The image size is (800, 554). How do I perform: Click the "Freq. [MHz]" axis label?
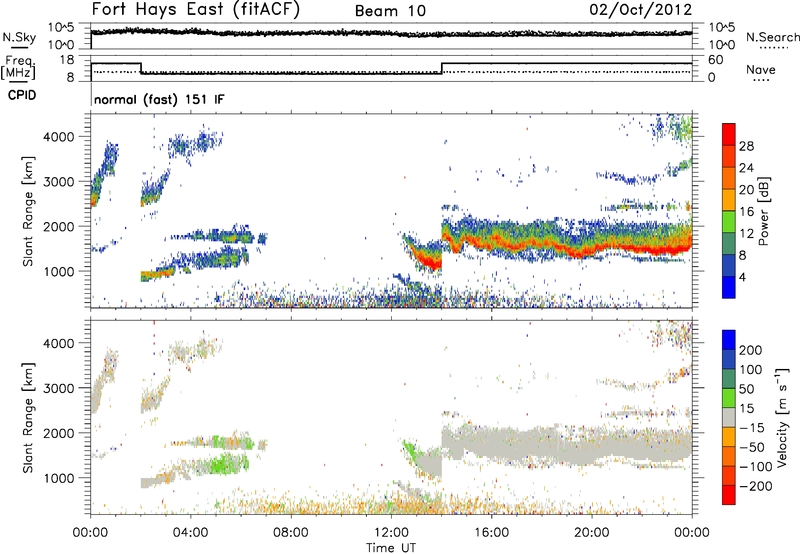point(19,68)
